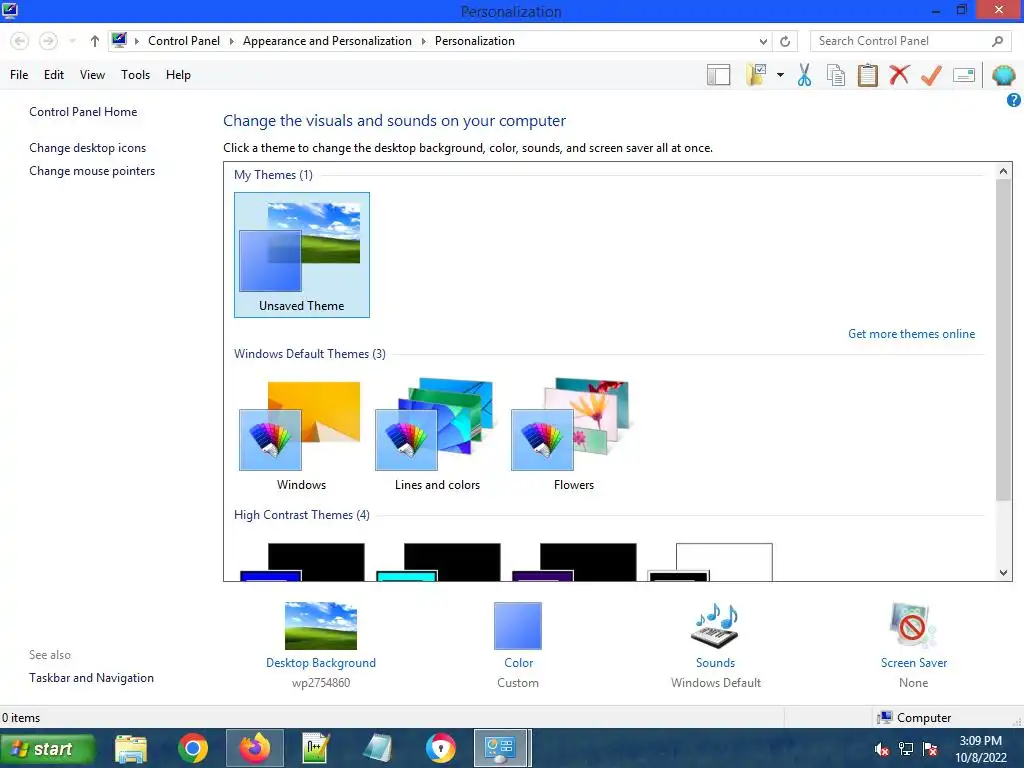Image resolution: width=1024 pixels, height=768 pixels.
Task: Click the search magnifier icon
Action: (997, 41)
